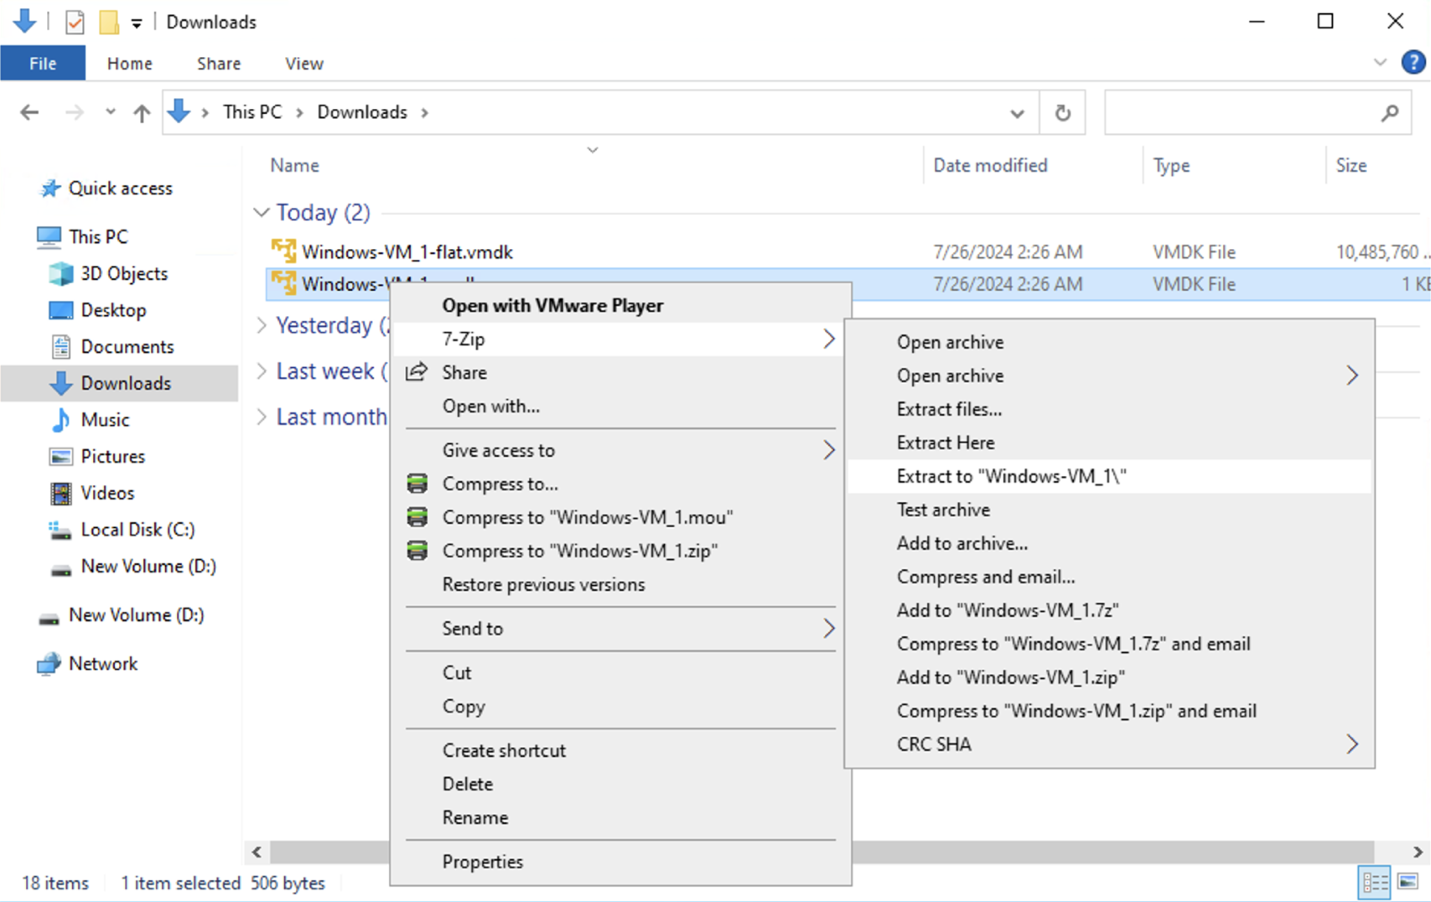Click the Documents icon in navigation pane
This screenshot has height=902, width=1431.
(x=61, y=347)
